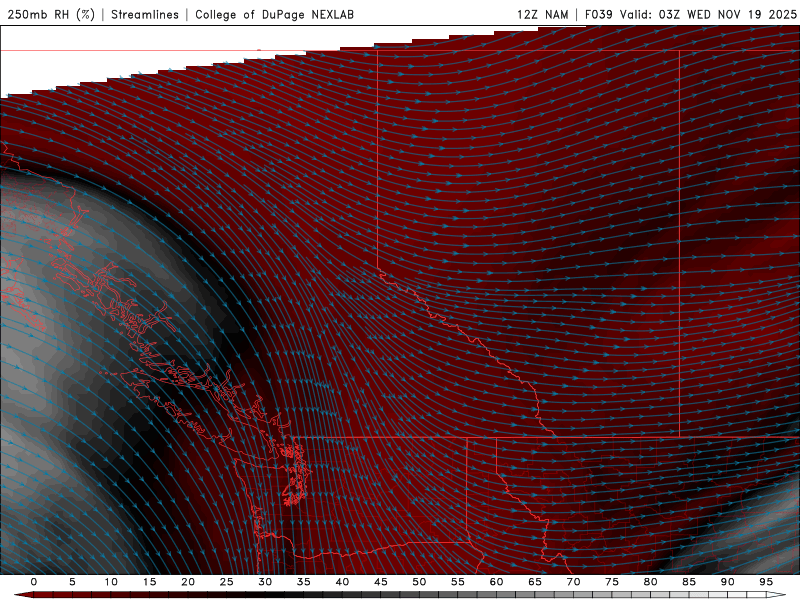The height and width of the screenshot is (600, 800).
Task: Click the colorbar label '80'
Action: tap(650, 582)
